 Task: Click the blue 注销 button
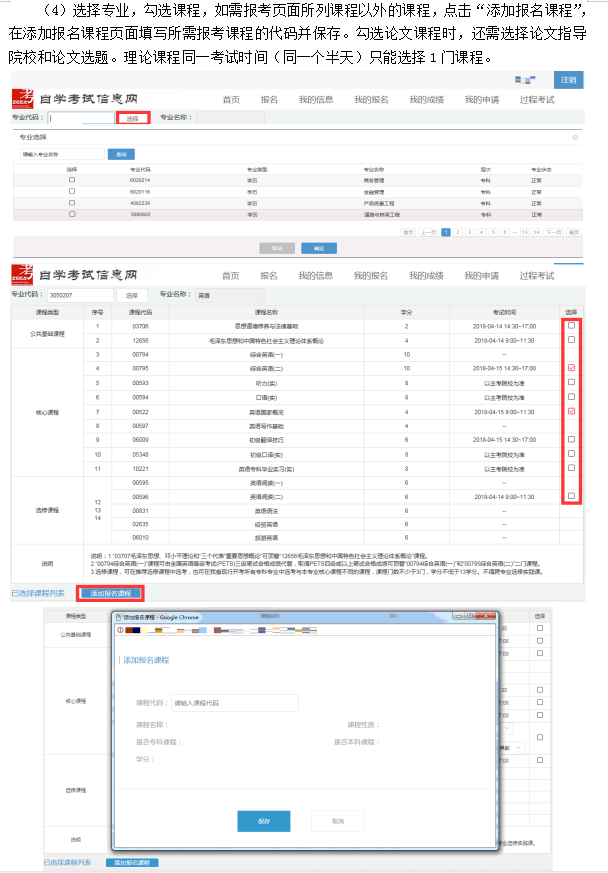(568, 79)
